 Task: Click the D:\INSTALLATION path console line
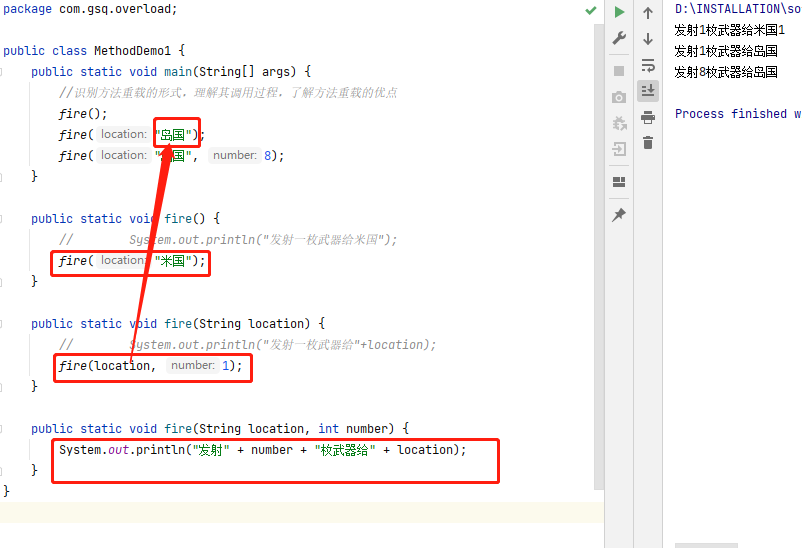[x=738, y=9]
